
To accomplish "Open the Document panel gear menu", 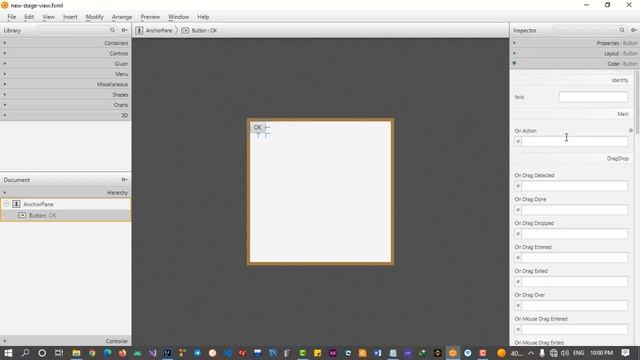I will (124, 180).
